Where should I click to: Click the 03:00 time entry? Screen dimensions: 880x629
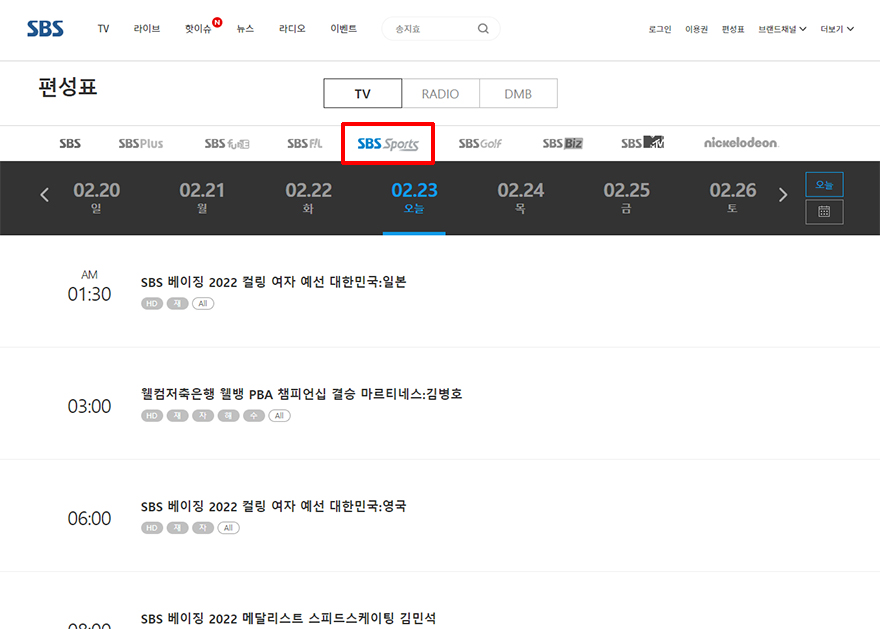[x=89, y=406]
